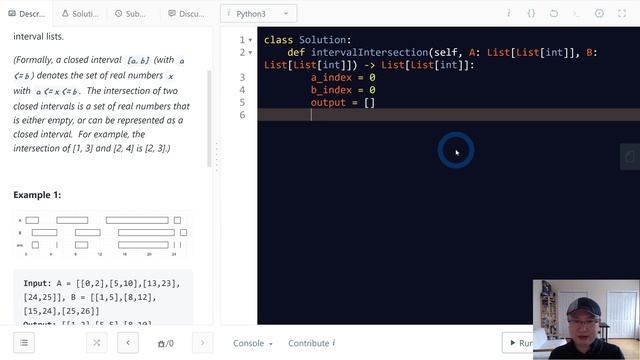Click the Run code button
The height and width of the screenshot is (360, 640).
(x=518, y=343)
